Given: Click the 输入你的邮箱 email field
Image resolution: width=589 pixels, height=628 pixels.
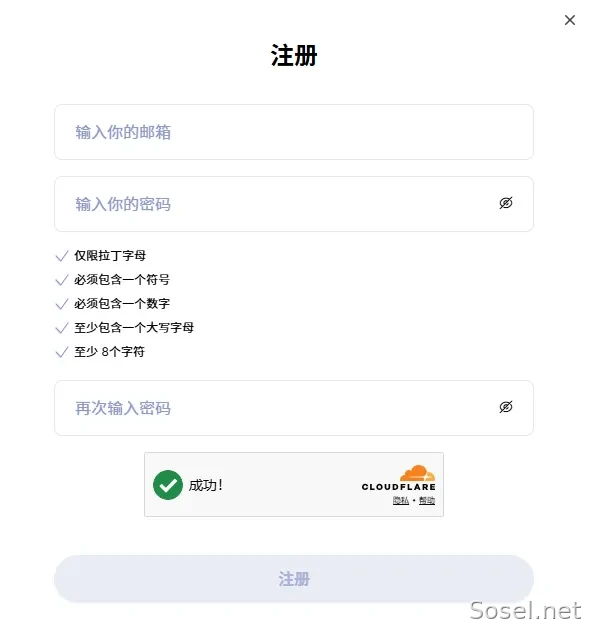Looking at the screenshot, I should [x=294, y=132].
